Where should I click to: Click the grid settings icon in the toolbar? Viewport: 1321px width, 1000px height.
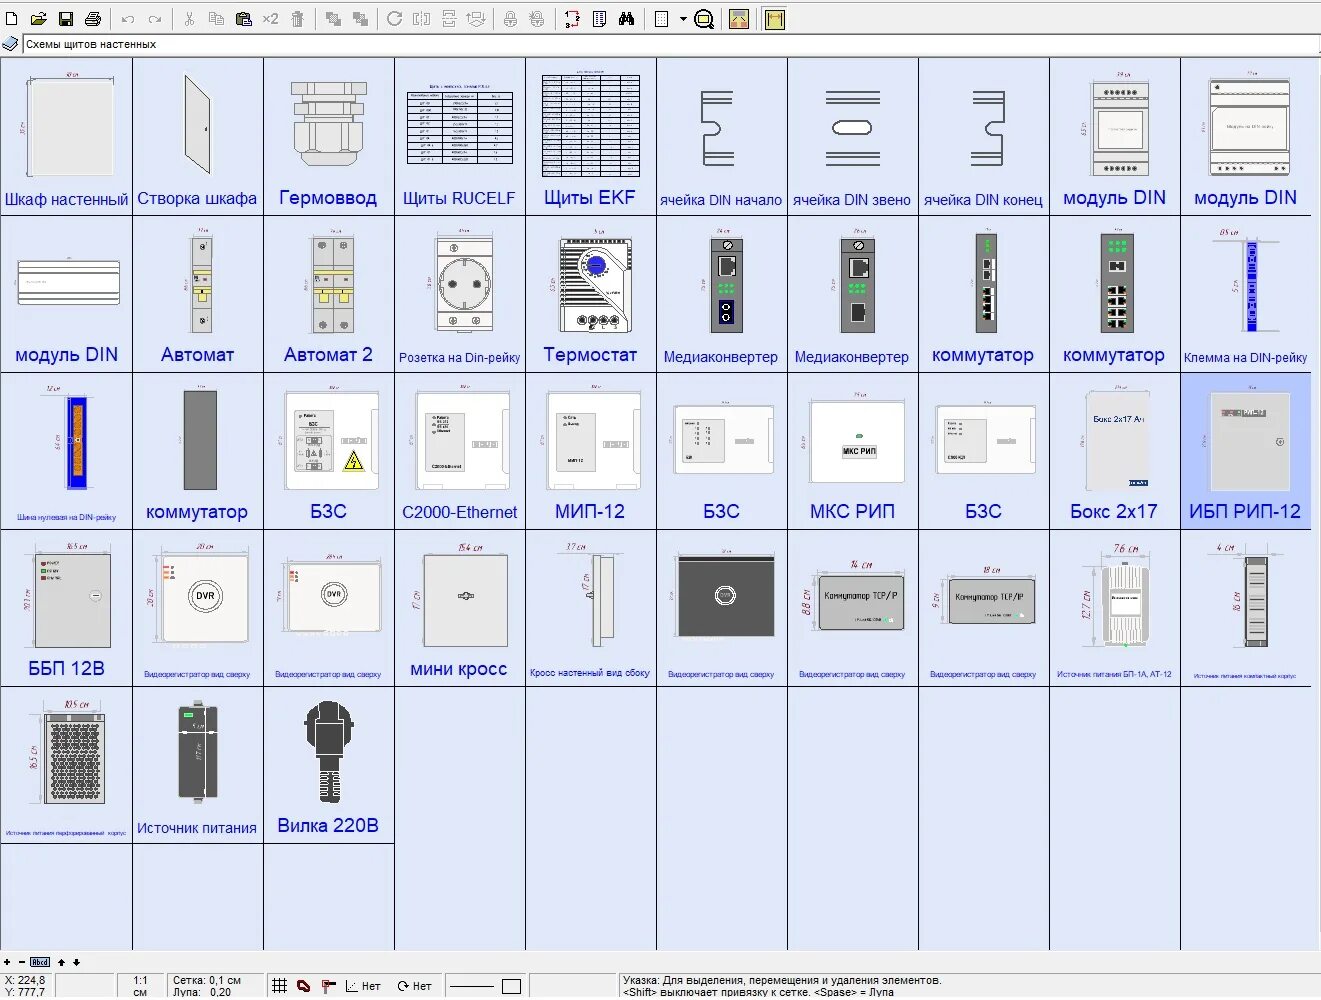tap(662, 19)
